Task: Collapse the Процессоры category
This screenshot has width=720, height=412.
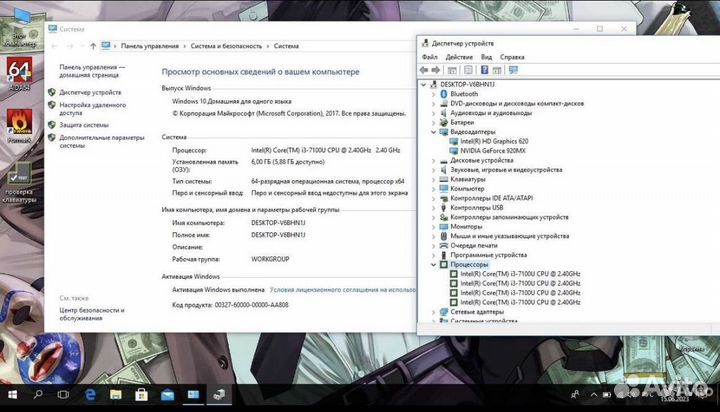Action: pos(433,265)
